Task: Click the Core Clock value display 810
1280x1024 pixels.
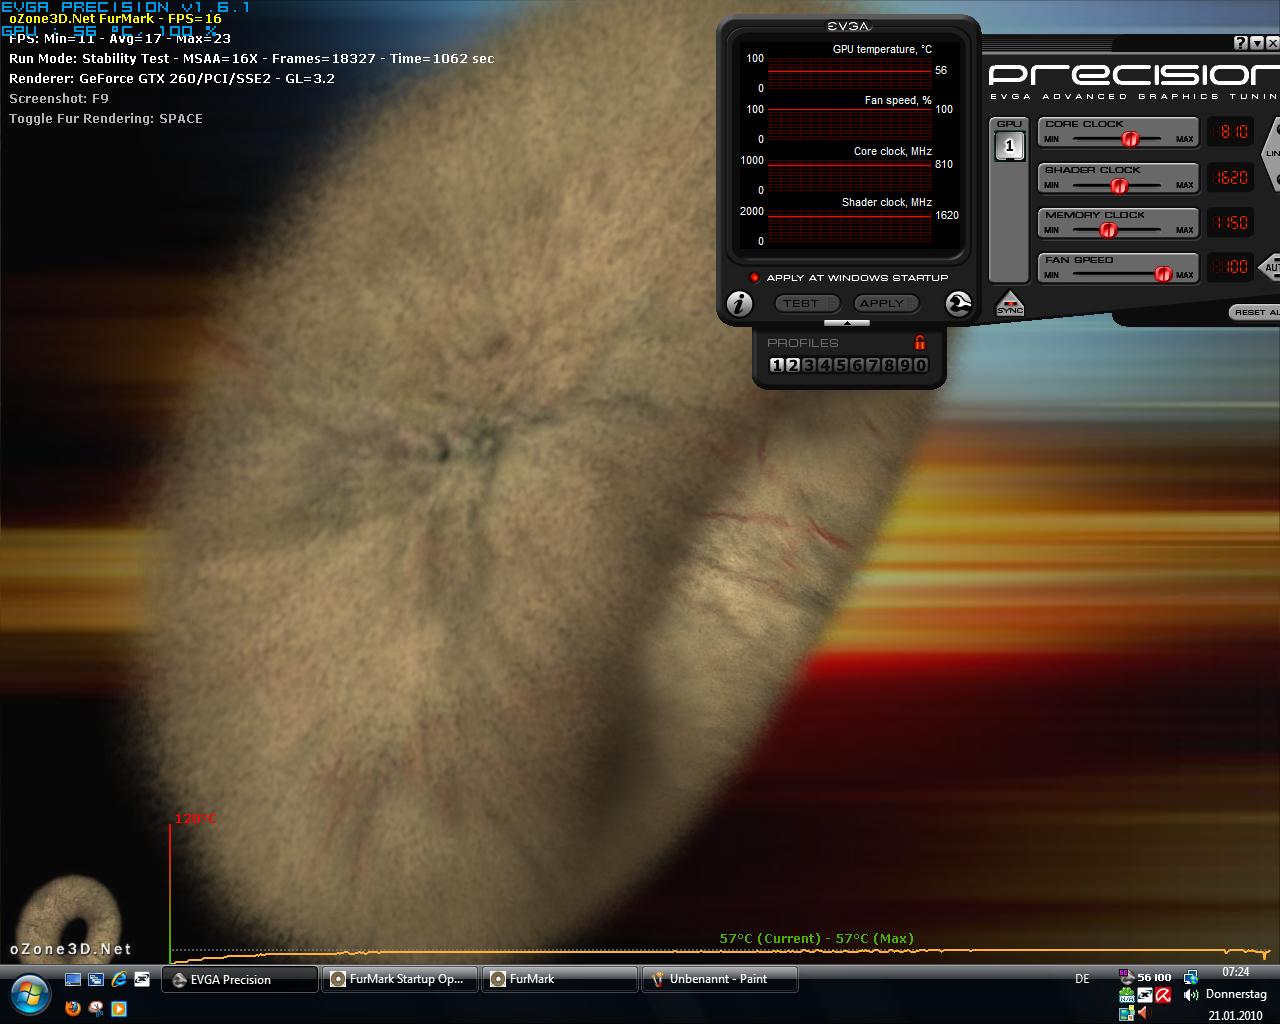Action: pos(1230,132)
